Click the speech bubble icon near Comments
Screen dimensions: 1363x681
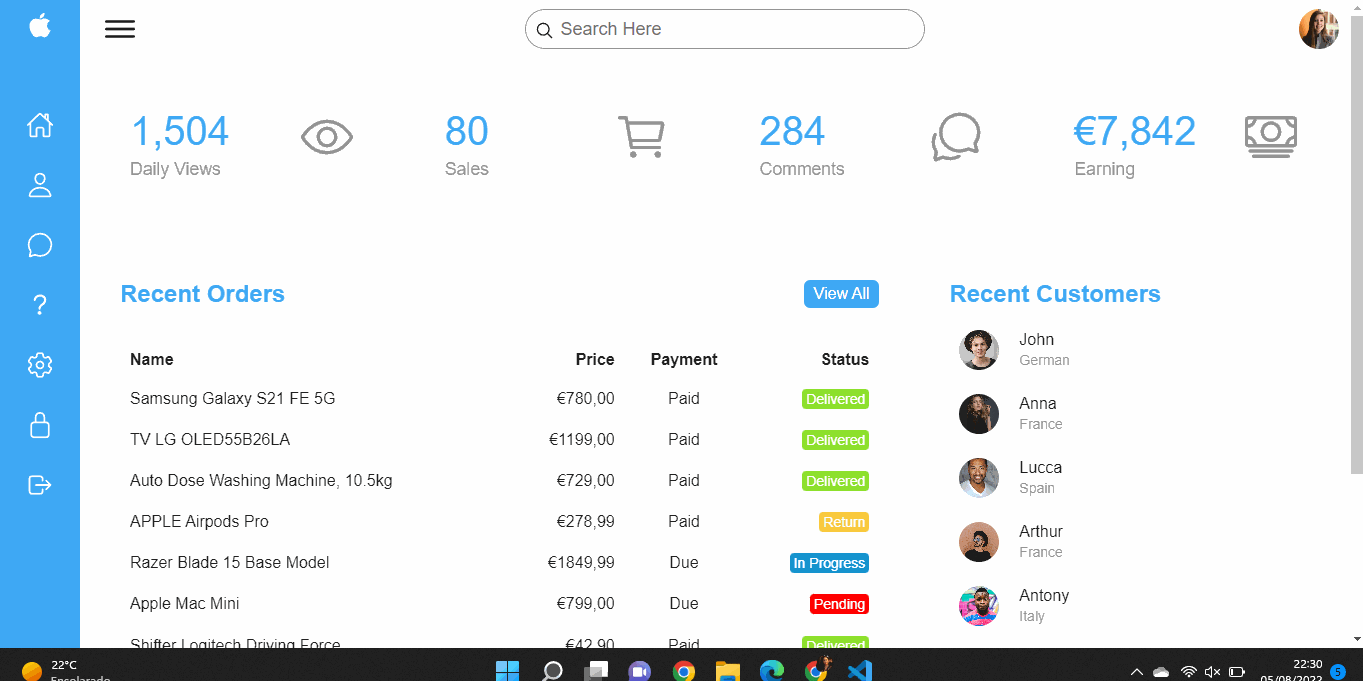pyautogui.click(x=955, y=137)
